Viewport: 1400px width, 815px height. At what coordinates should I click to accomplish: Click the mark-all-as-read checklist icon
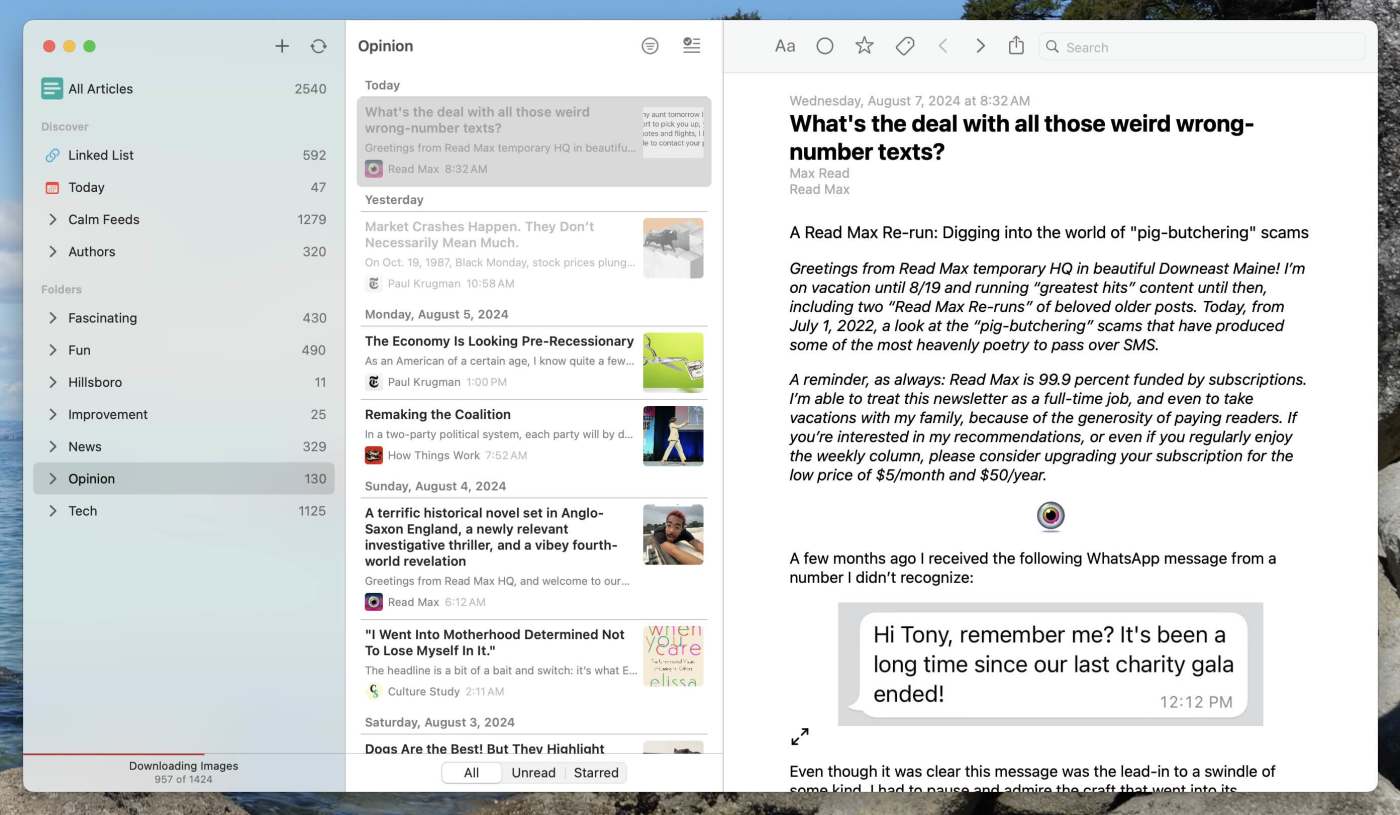tap(691, 45)
